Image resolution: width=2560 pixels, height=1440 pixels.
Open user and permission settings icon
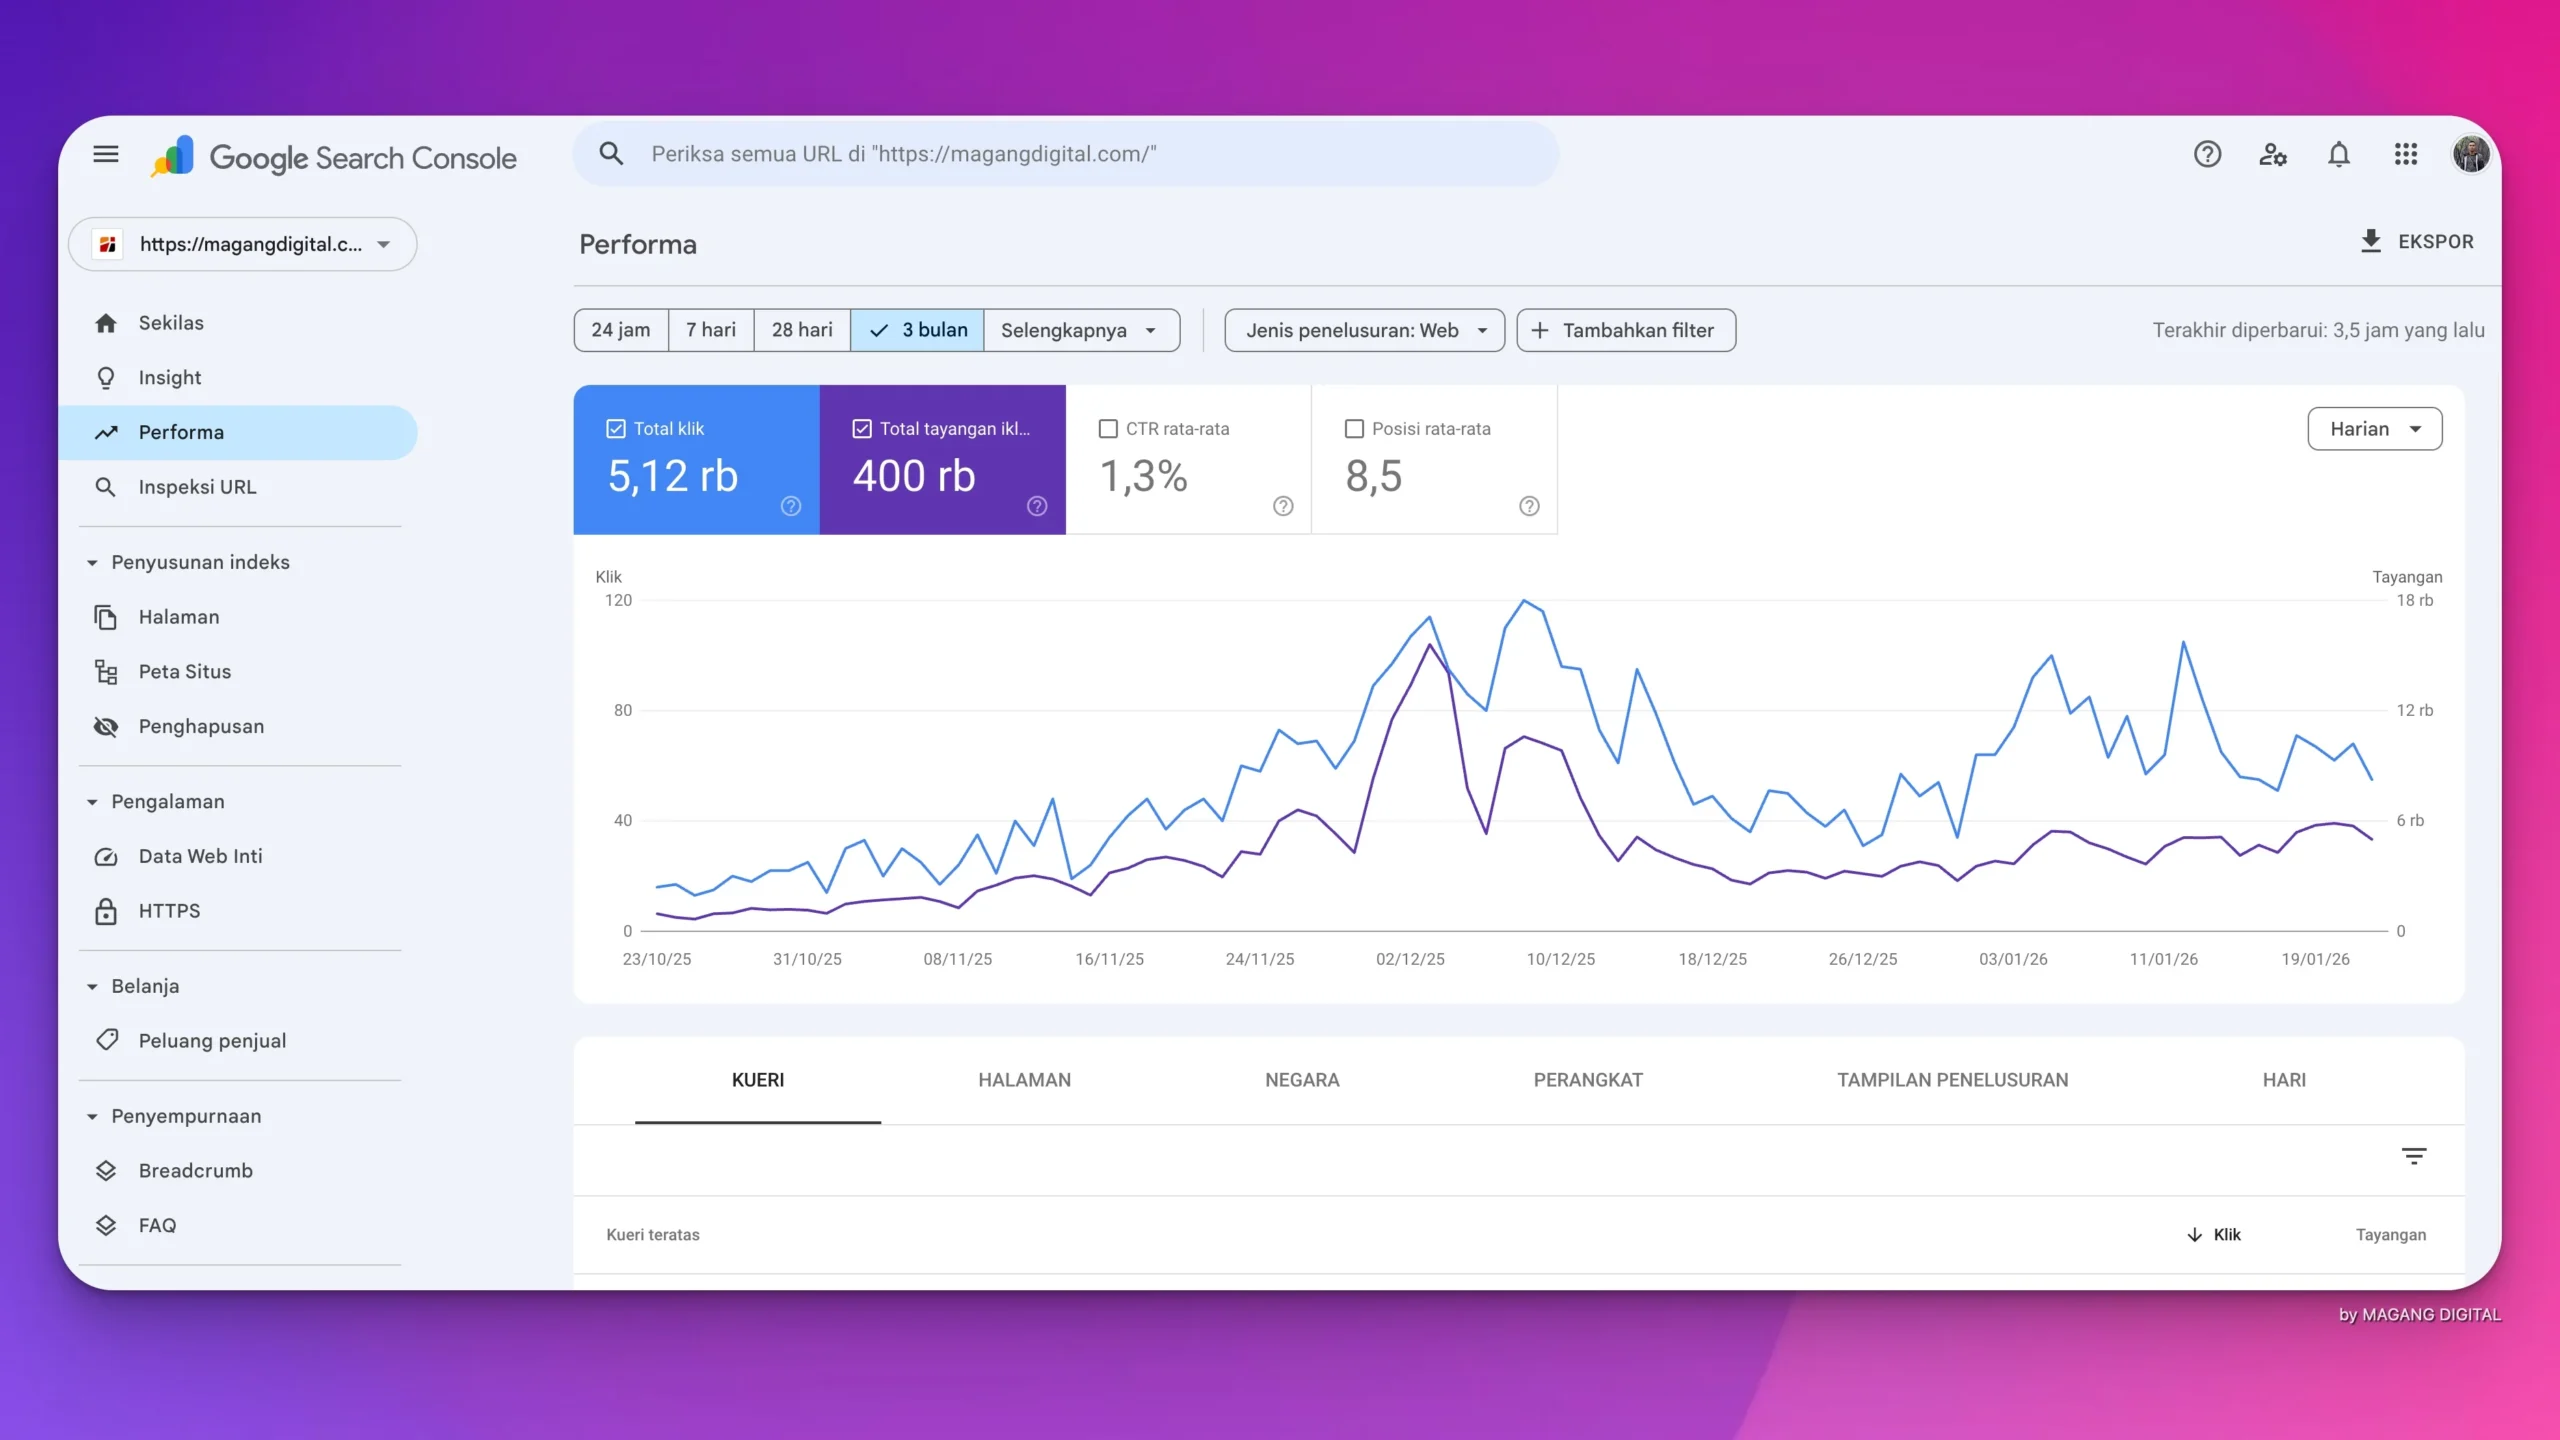coord(2272,154)
